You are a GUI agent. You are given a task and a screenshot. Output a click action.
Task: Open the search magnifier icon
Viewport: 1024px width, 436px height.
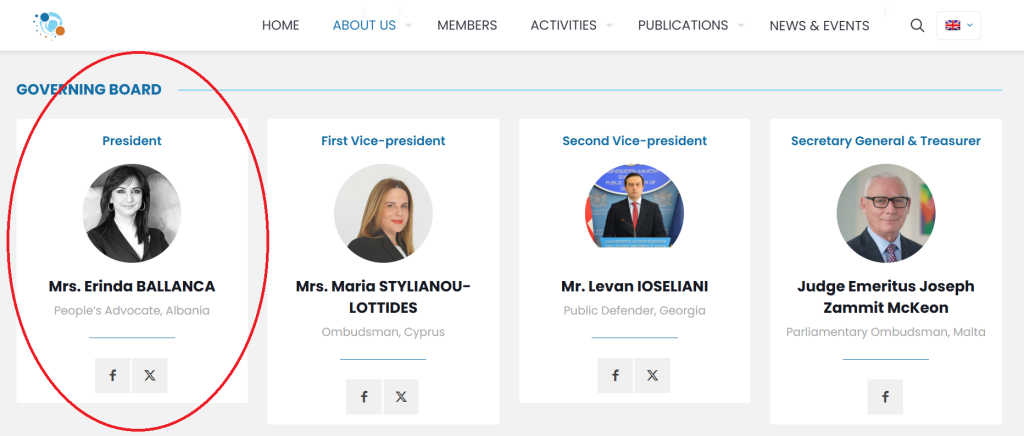pyautogui.click(x=917, y=26)
